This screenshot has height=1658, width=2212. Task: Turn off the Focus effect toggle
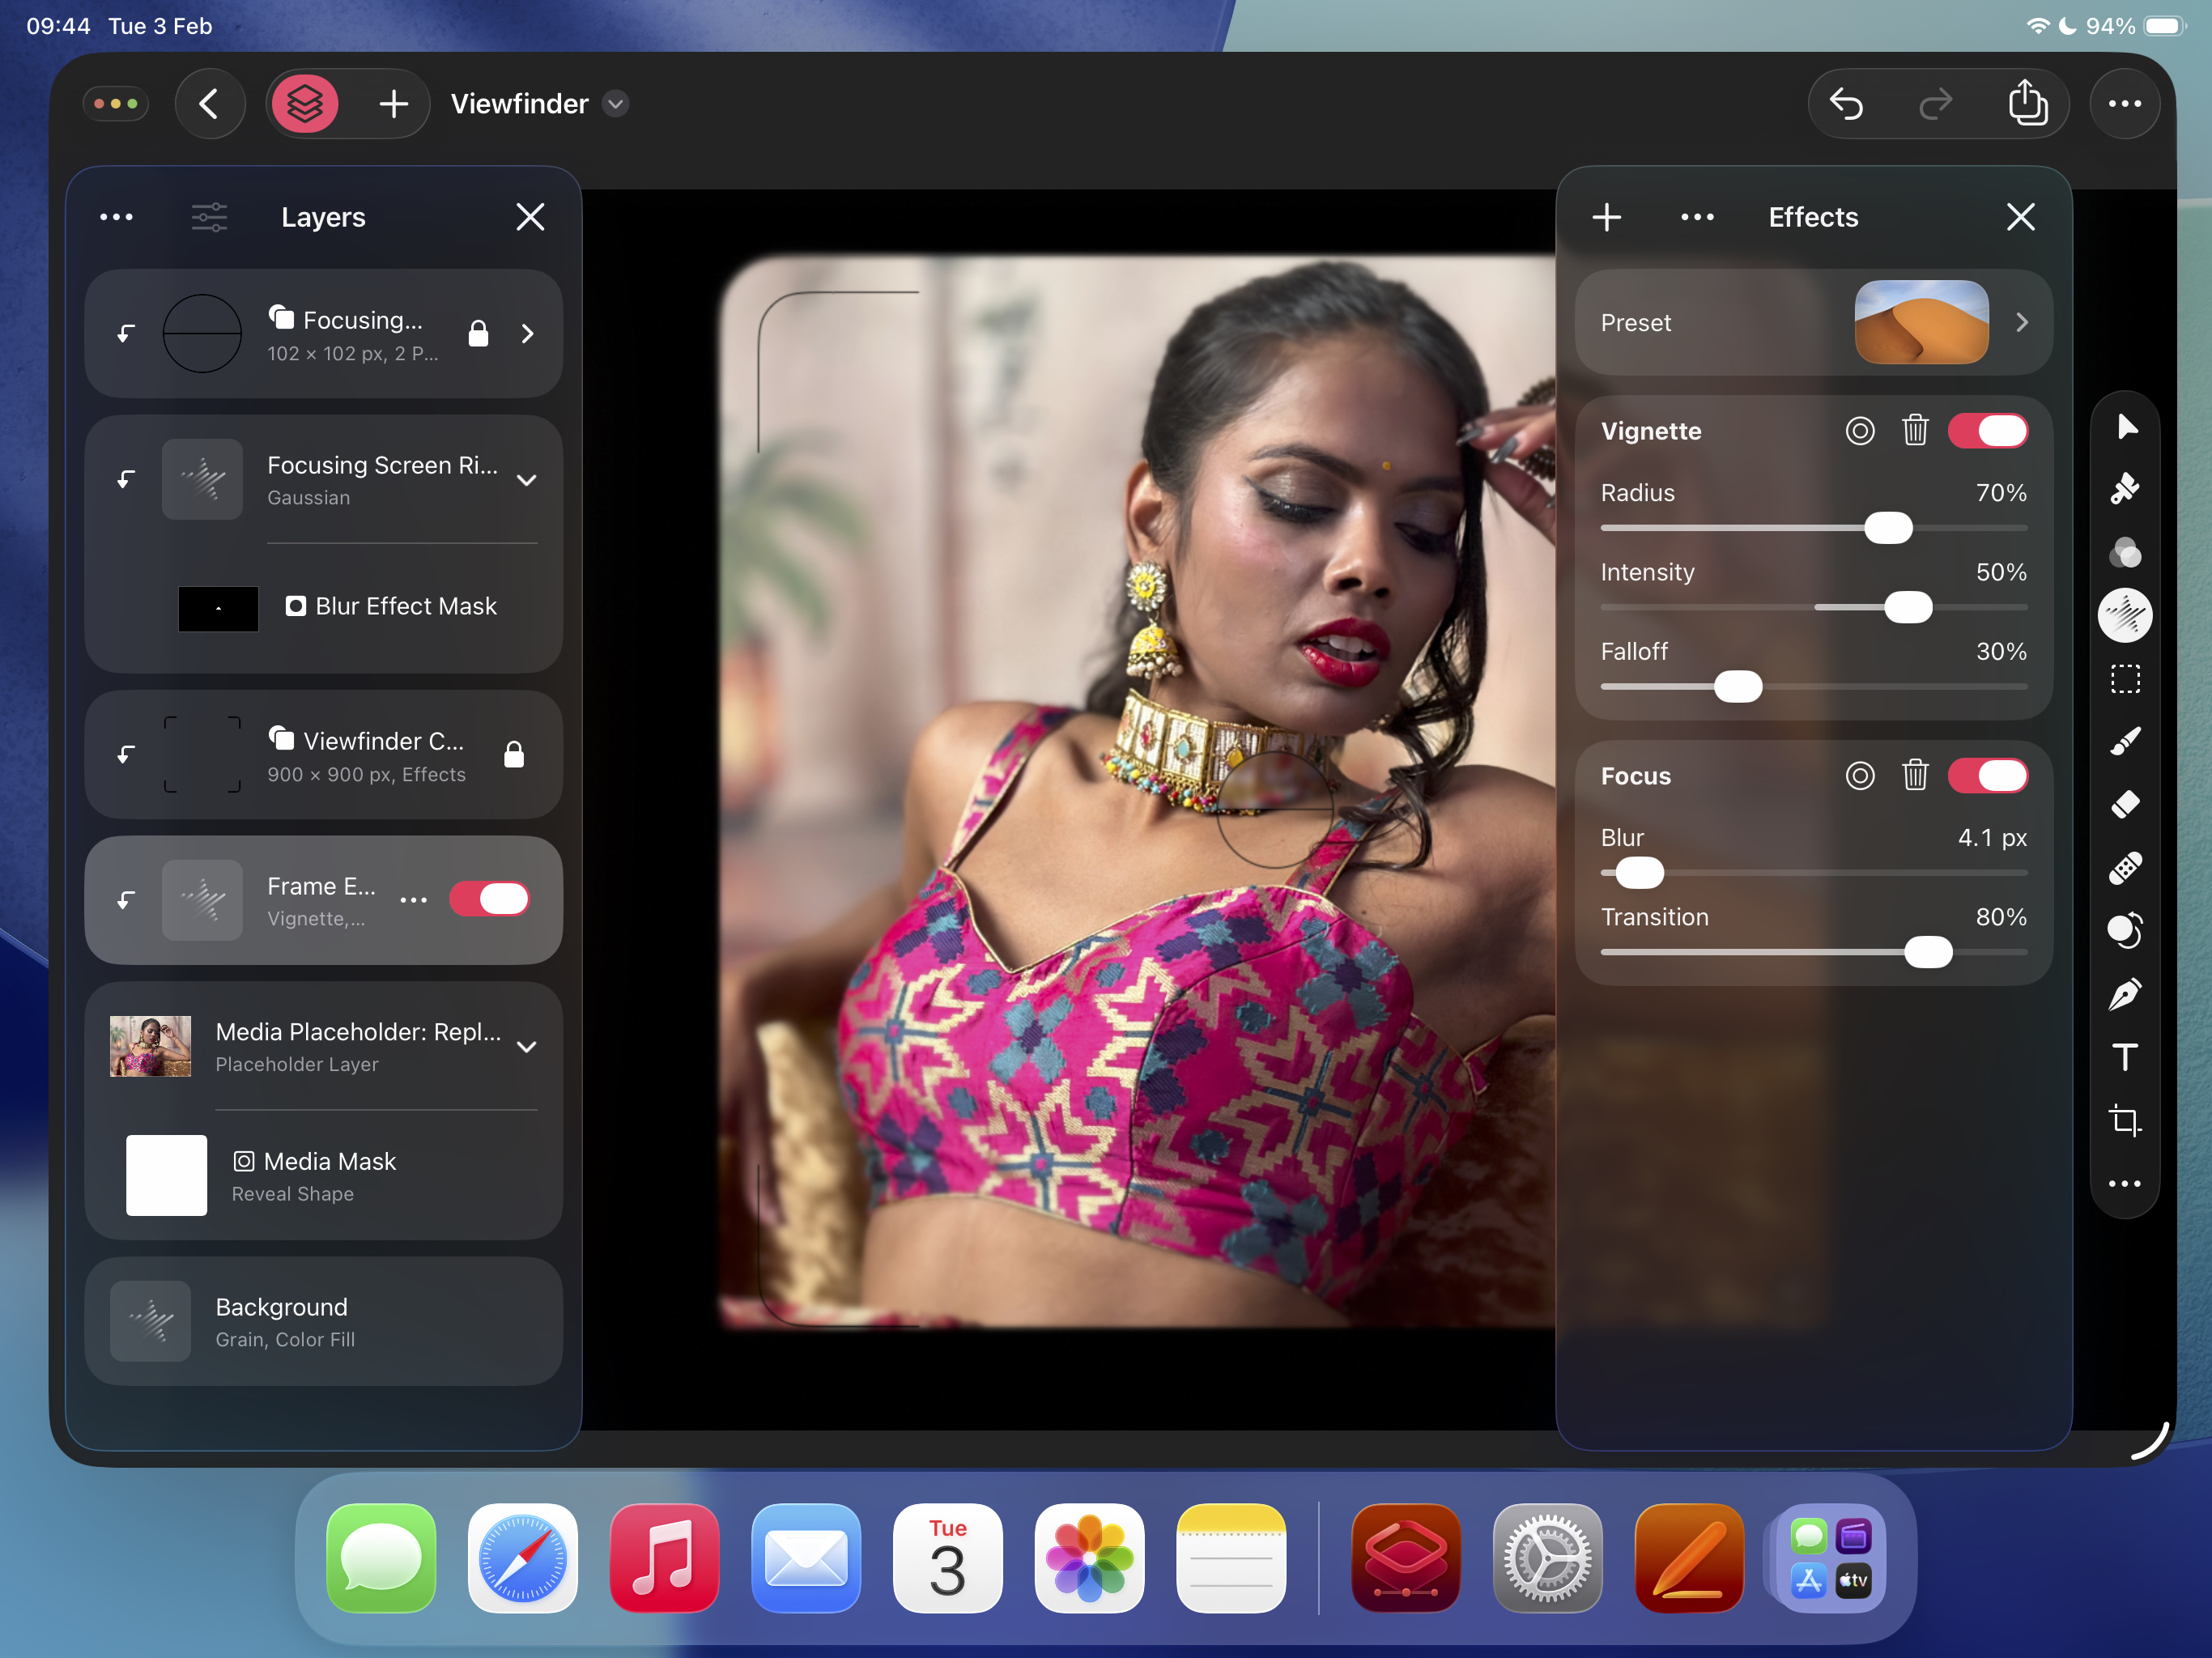pyautogui.click(x=1988, y=776)
